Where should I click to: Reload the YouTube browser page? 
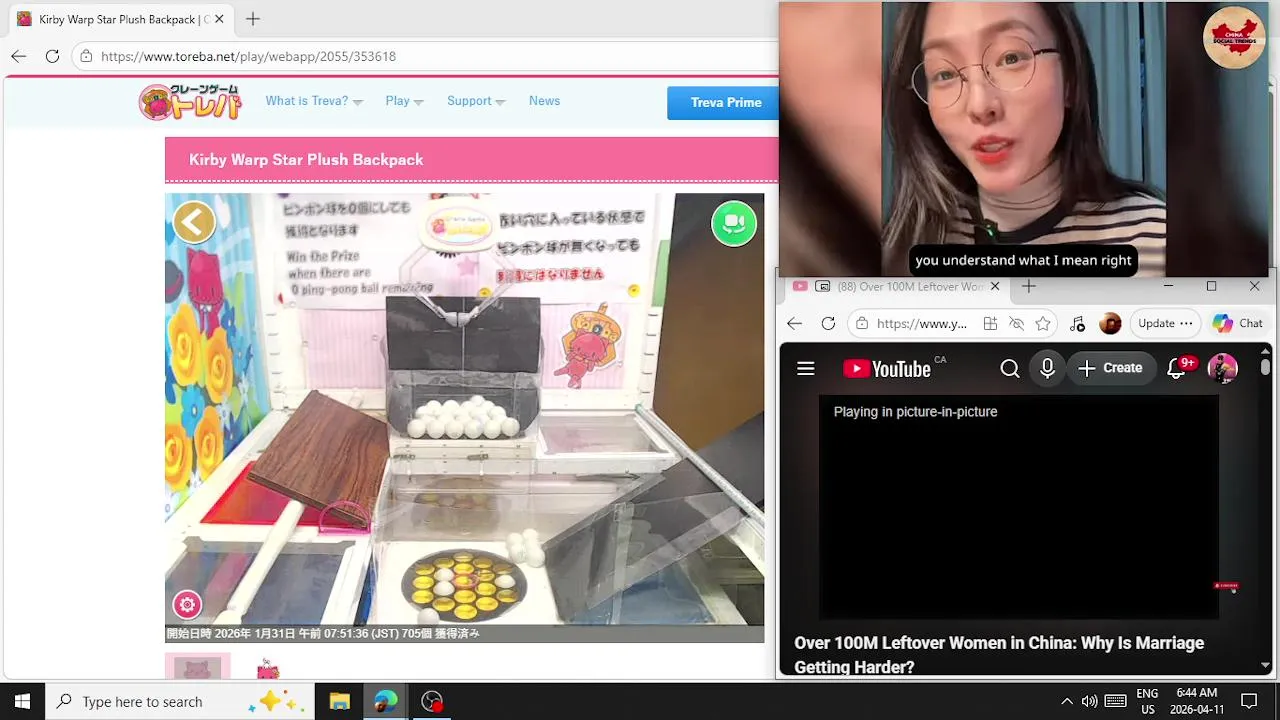tap(828, 323)
